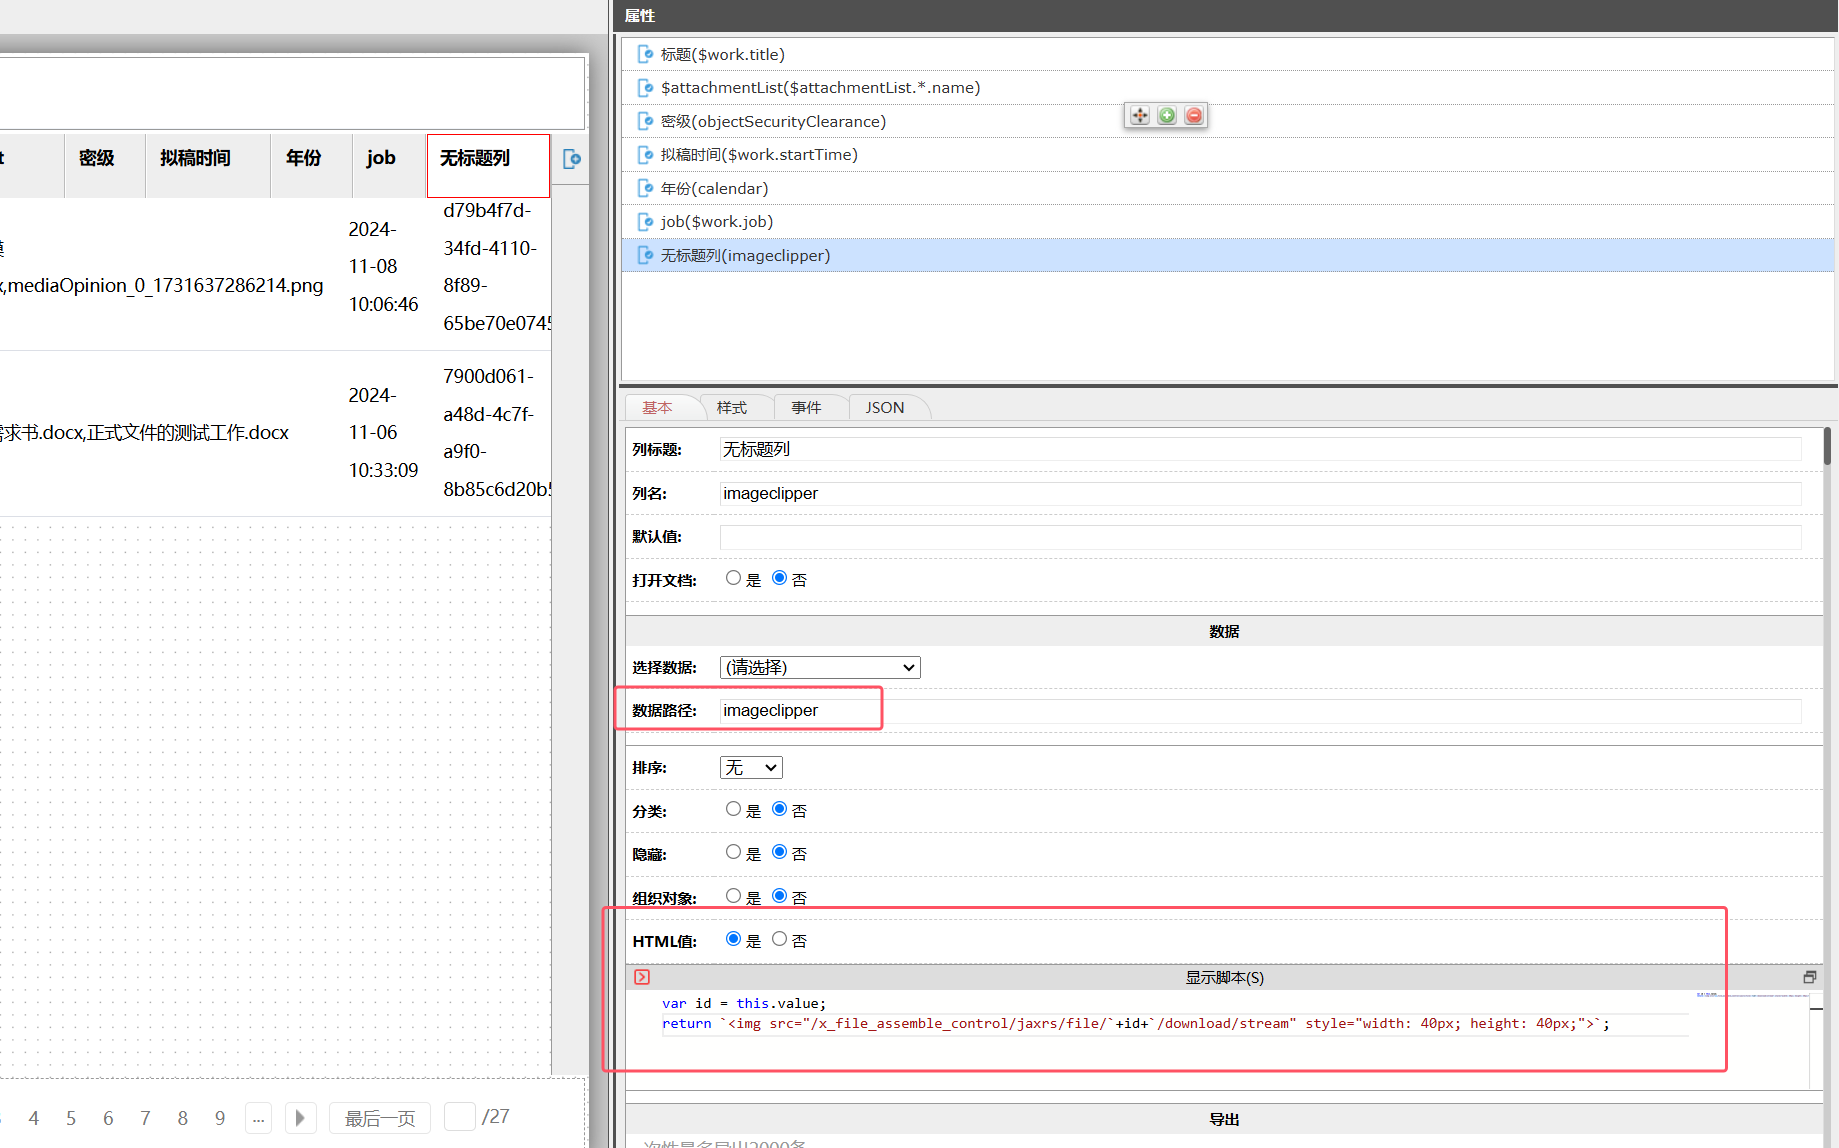Switch to the 样式 tab
Viewport: 1839px width, 1148px height.
tap(731, 407)
